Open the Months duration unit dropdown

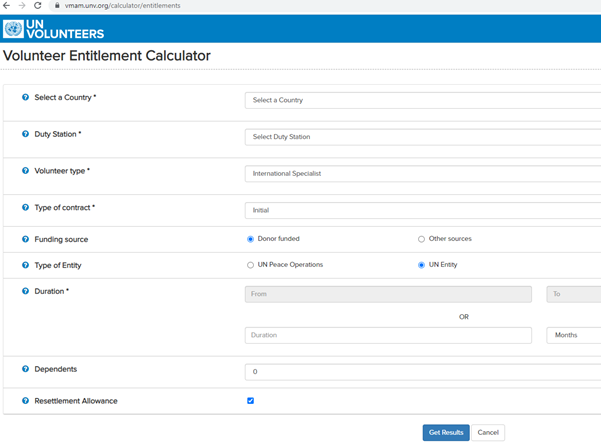(x=573, y=335)
